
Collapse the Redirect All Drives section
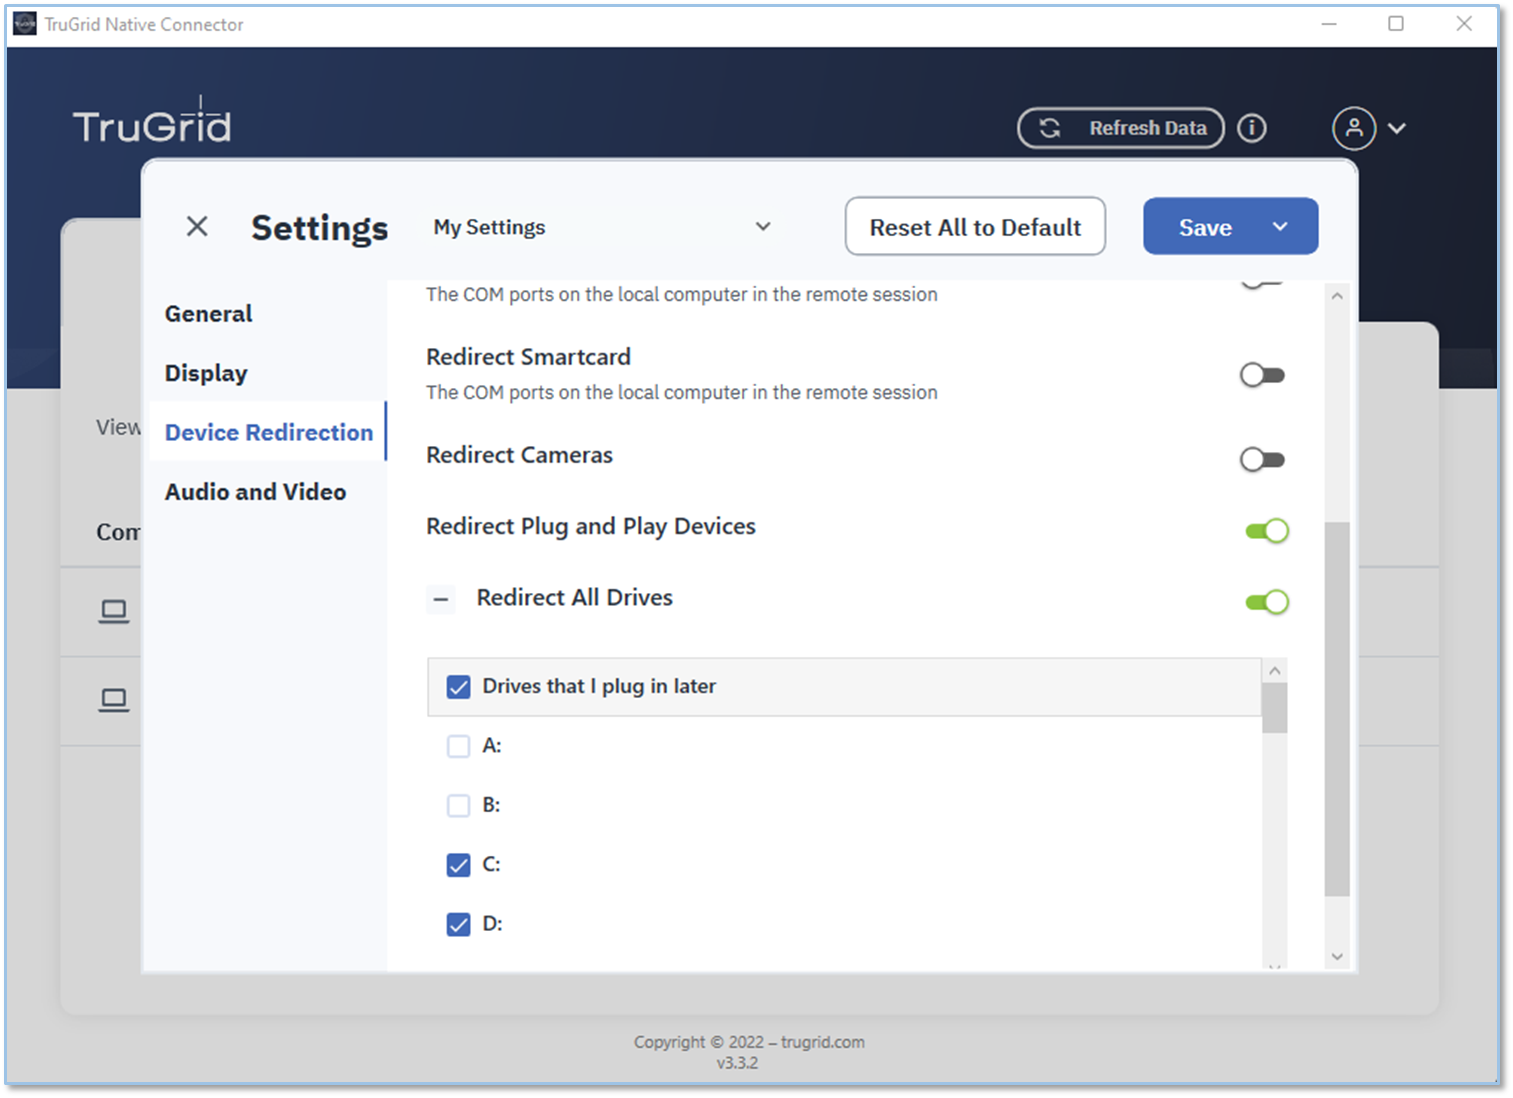coord(441,599)
